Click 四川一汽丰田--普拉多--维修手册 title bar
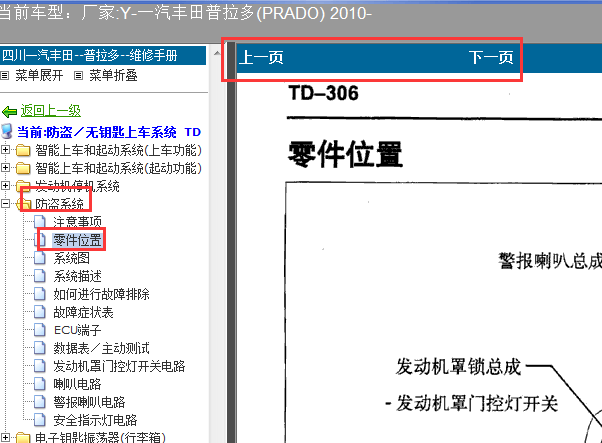602x443 pixels. [103, 55]
